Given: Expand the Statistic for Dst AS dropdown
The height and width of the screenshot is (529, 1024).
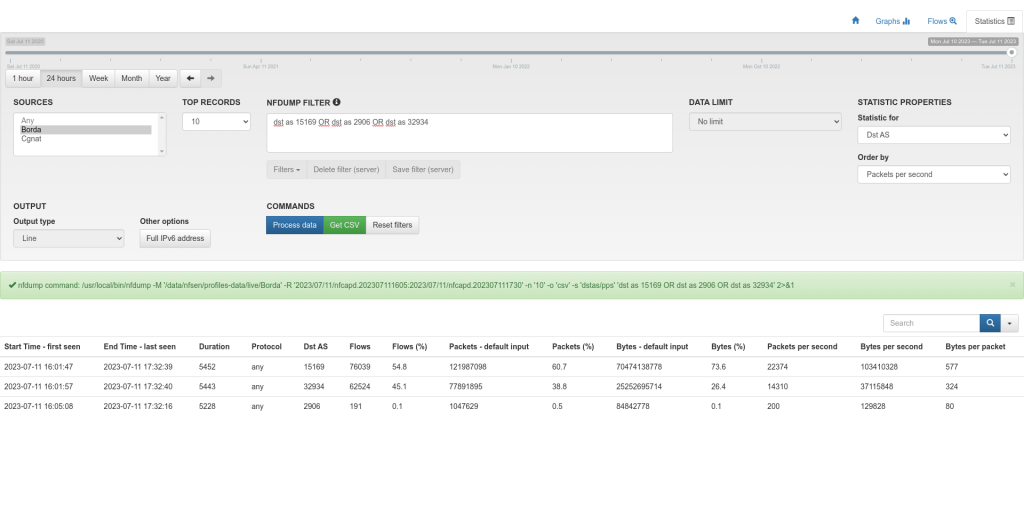Looking at the screenshot, I should pyautogui.click(x=934, y=132).
